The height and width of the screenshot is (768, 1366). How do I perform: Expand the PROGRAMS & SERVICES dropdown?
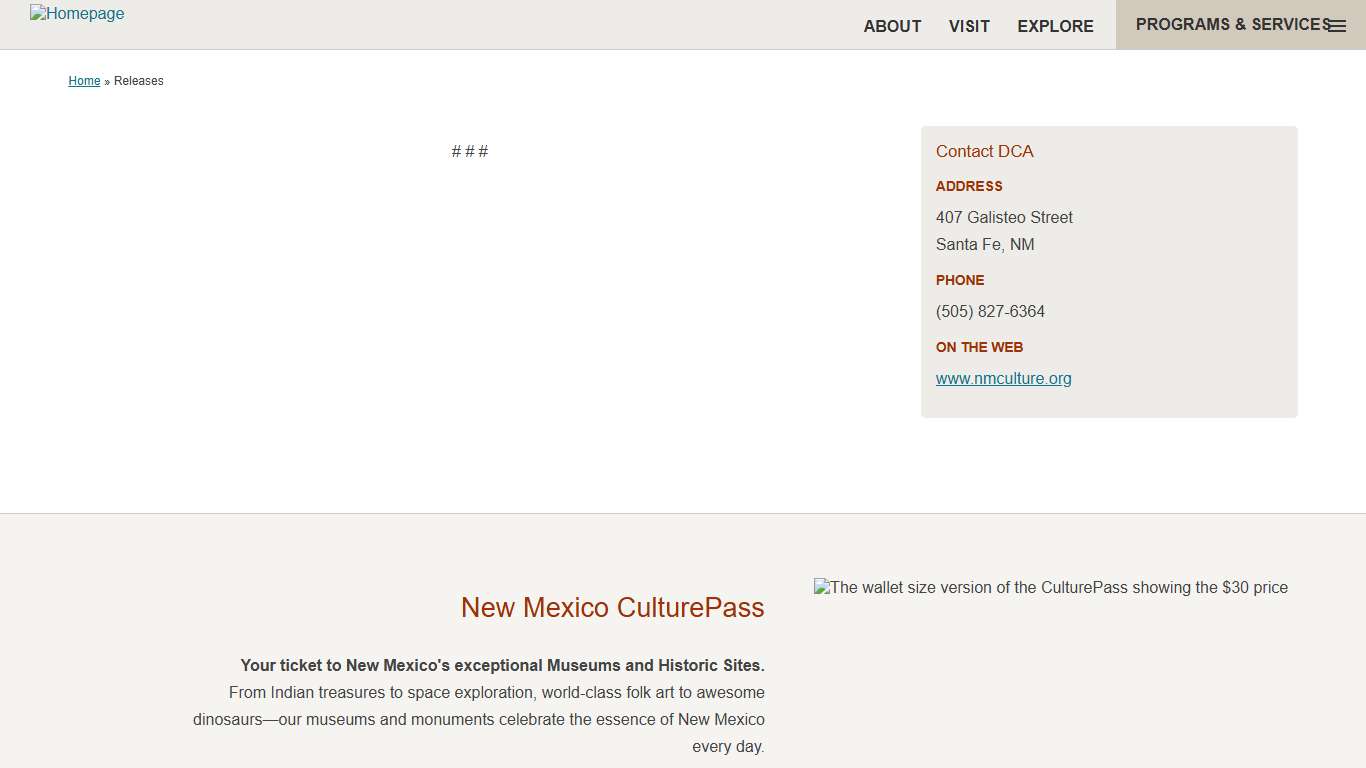click(1231, 24)
